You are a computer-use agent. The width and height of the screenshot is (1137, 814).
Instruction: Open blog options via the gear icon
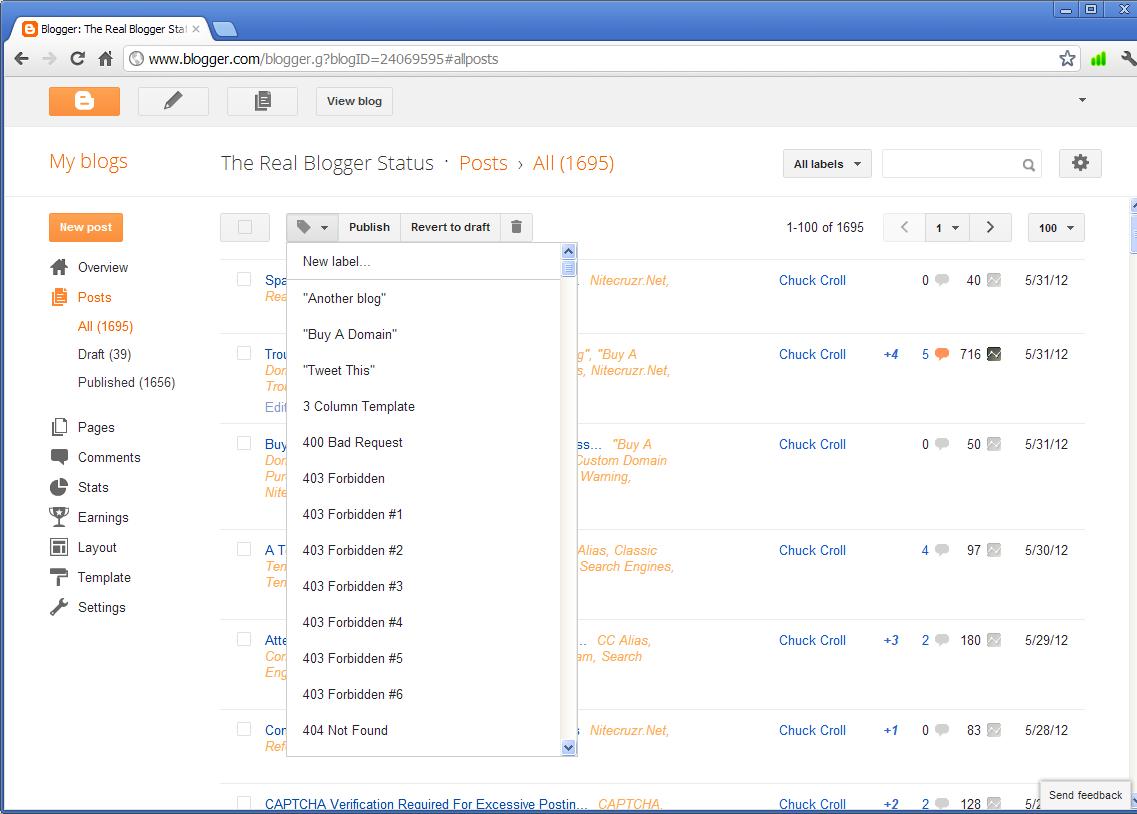pos(1080,162)
